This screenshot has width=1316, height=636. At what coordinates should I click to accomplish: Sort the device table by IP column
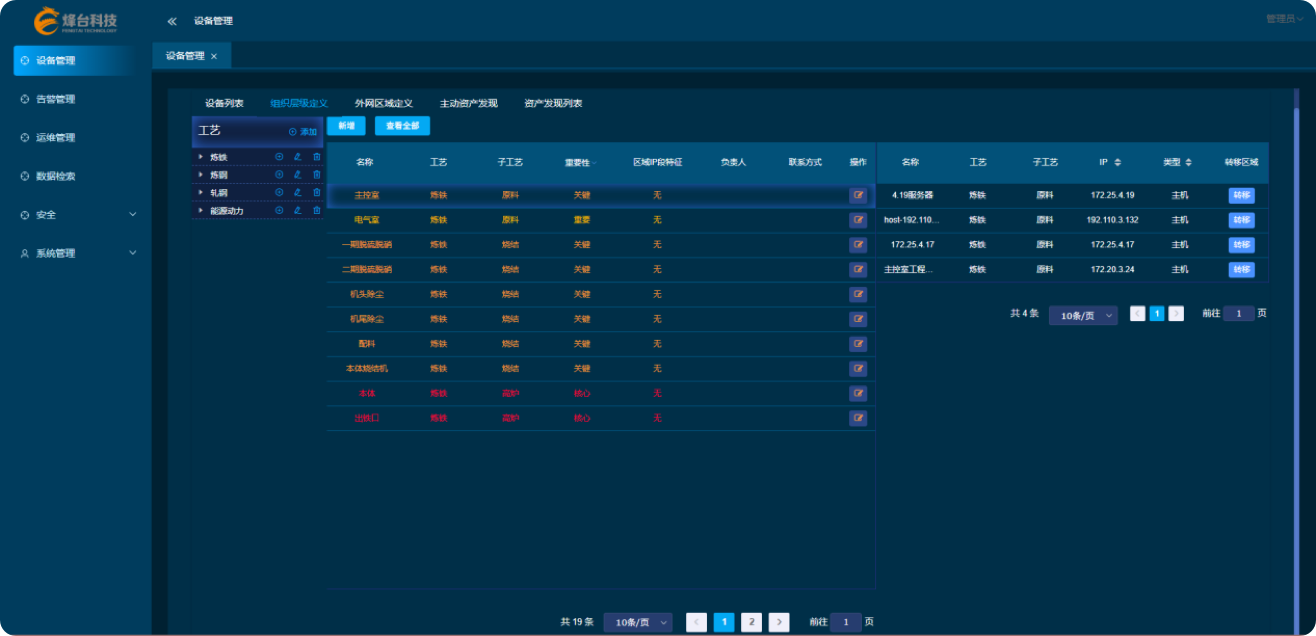pos(1117,163)
